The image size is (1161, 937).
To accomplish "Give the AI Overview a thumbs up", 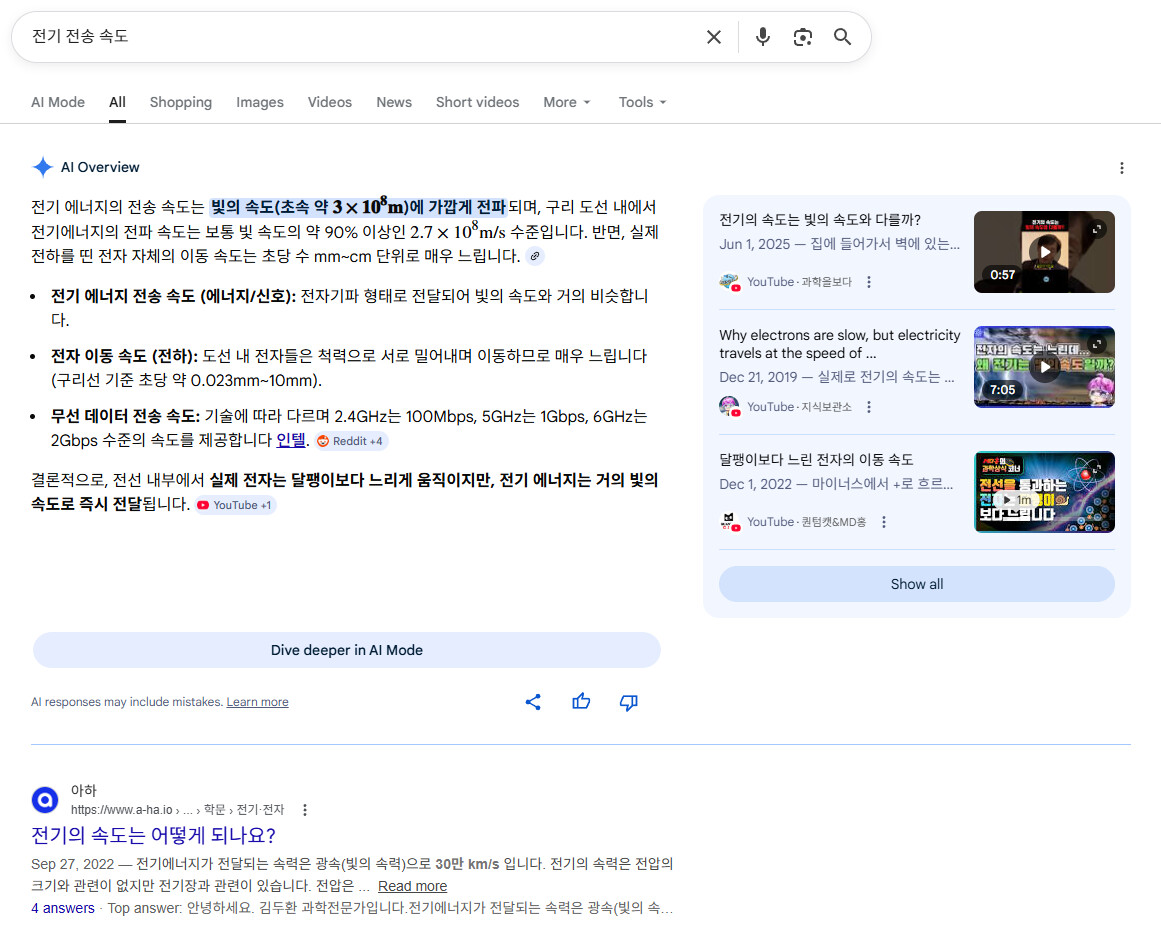I will point(581,702).
